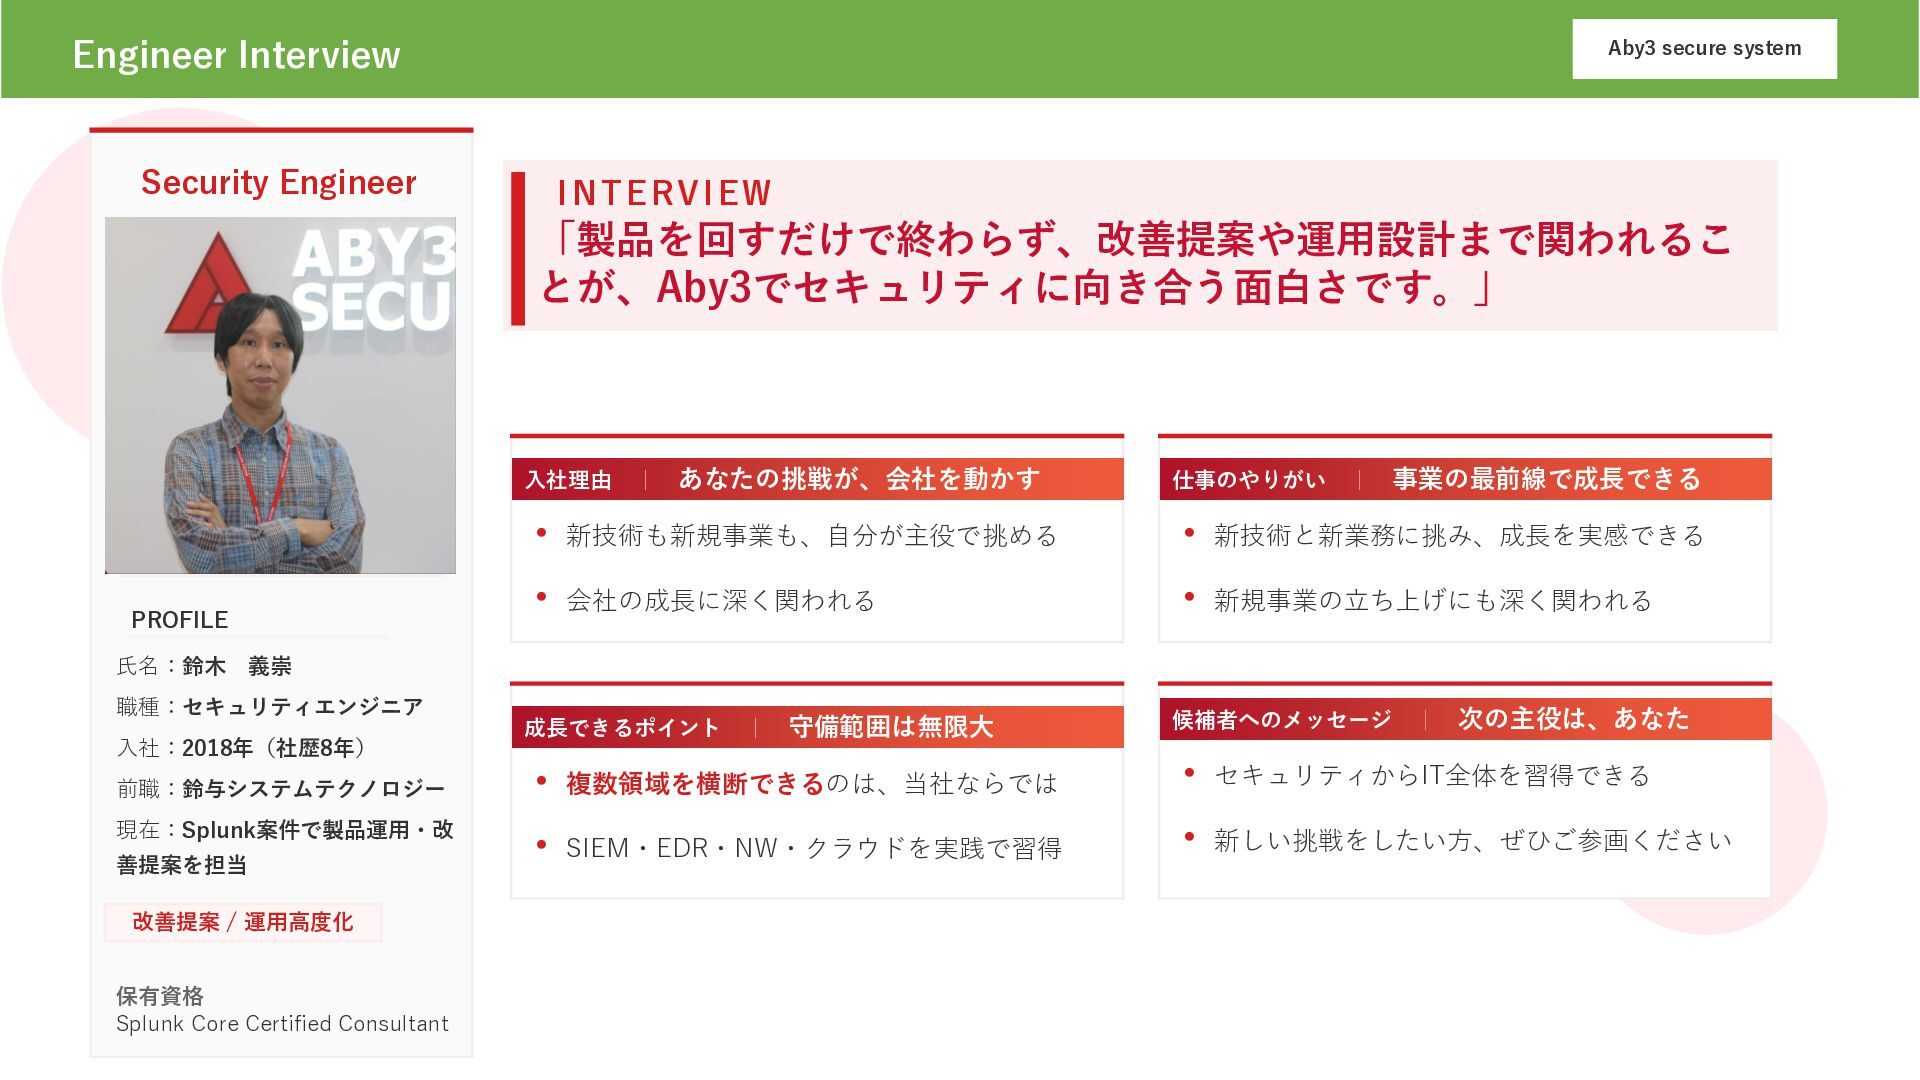The height and width of the screenshot is (1080, 1920).
Task: Click the profile photo of the engineer
Action: (280, 395)
